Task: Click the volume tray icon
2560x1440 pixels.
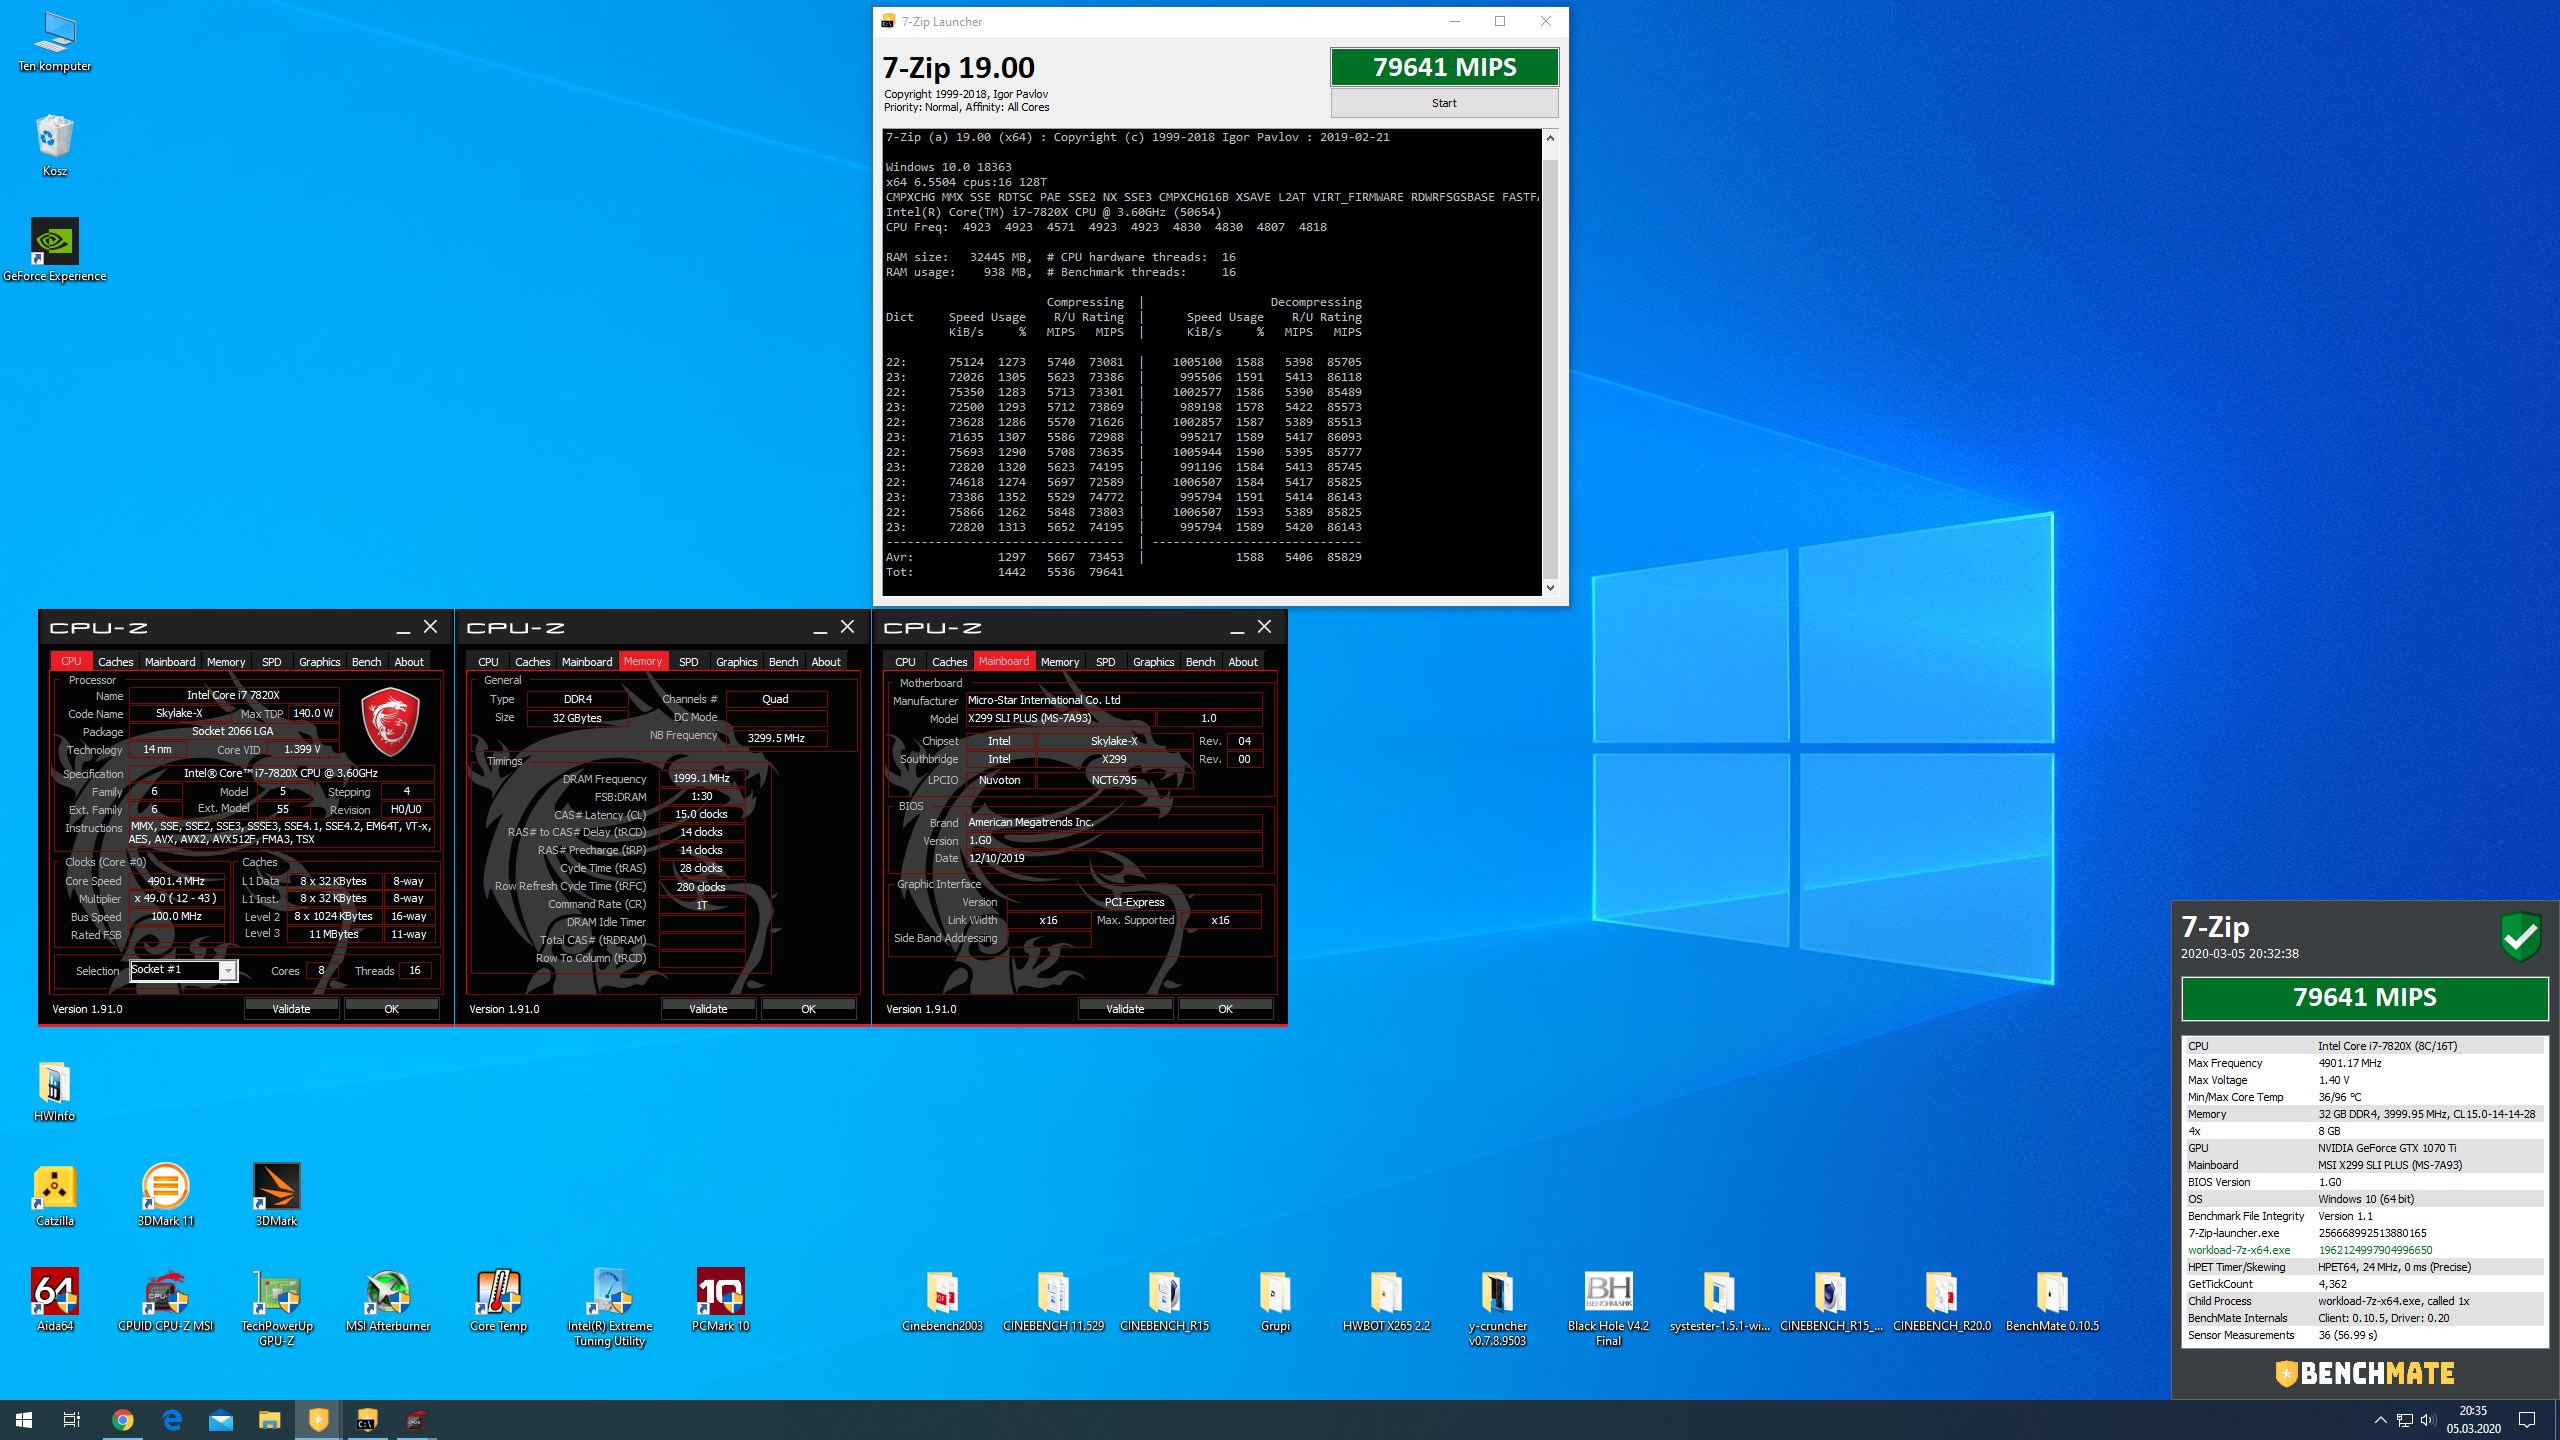Action: [x=2428, y=1420]
